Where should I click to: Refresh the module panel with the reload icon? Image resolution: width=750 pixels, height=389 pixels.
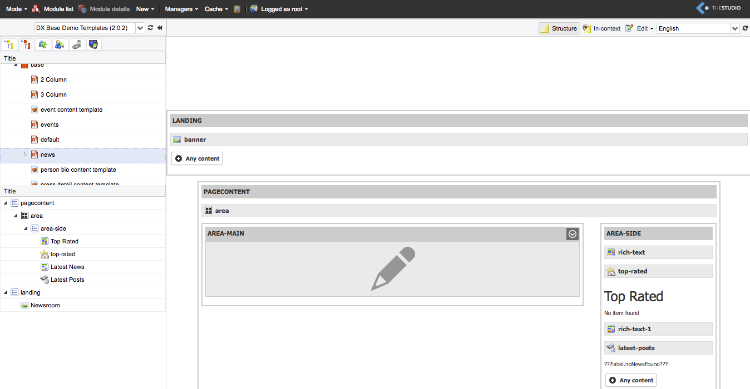[151, 28]
